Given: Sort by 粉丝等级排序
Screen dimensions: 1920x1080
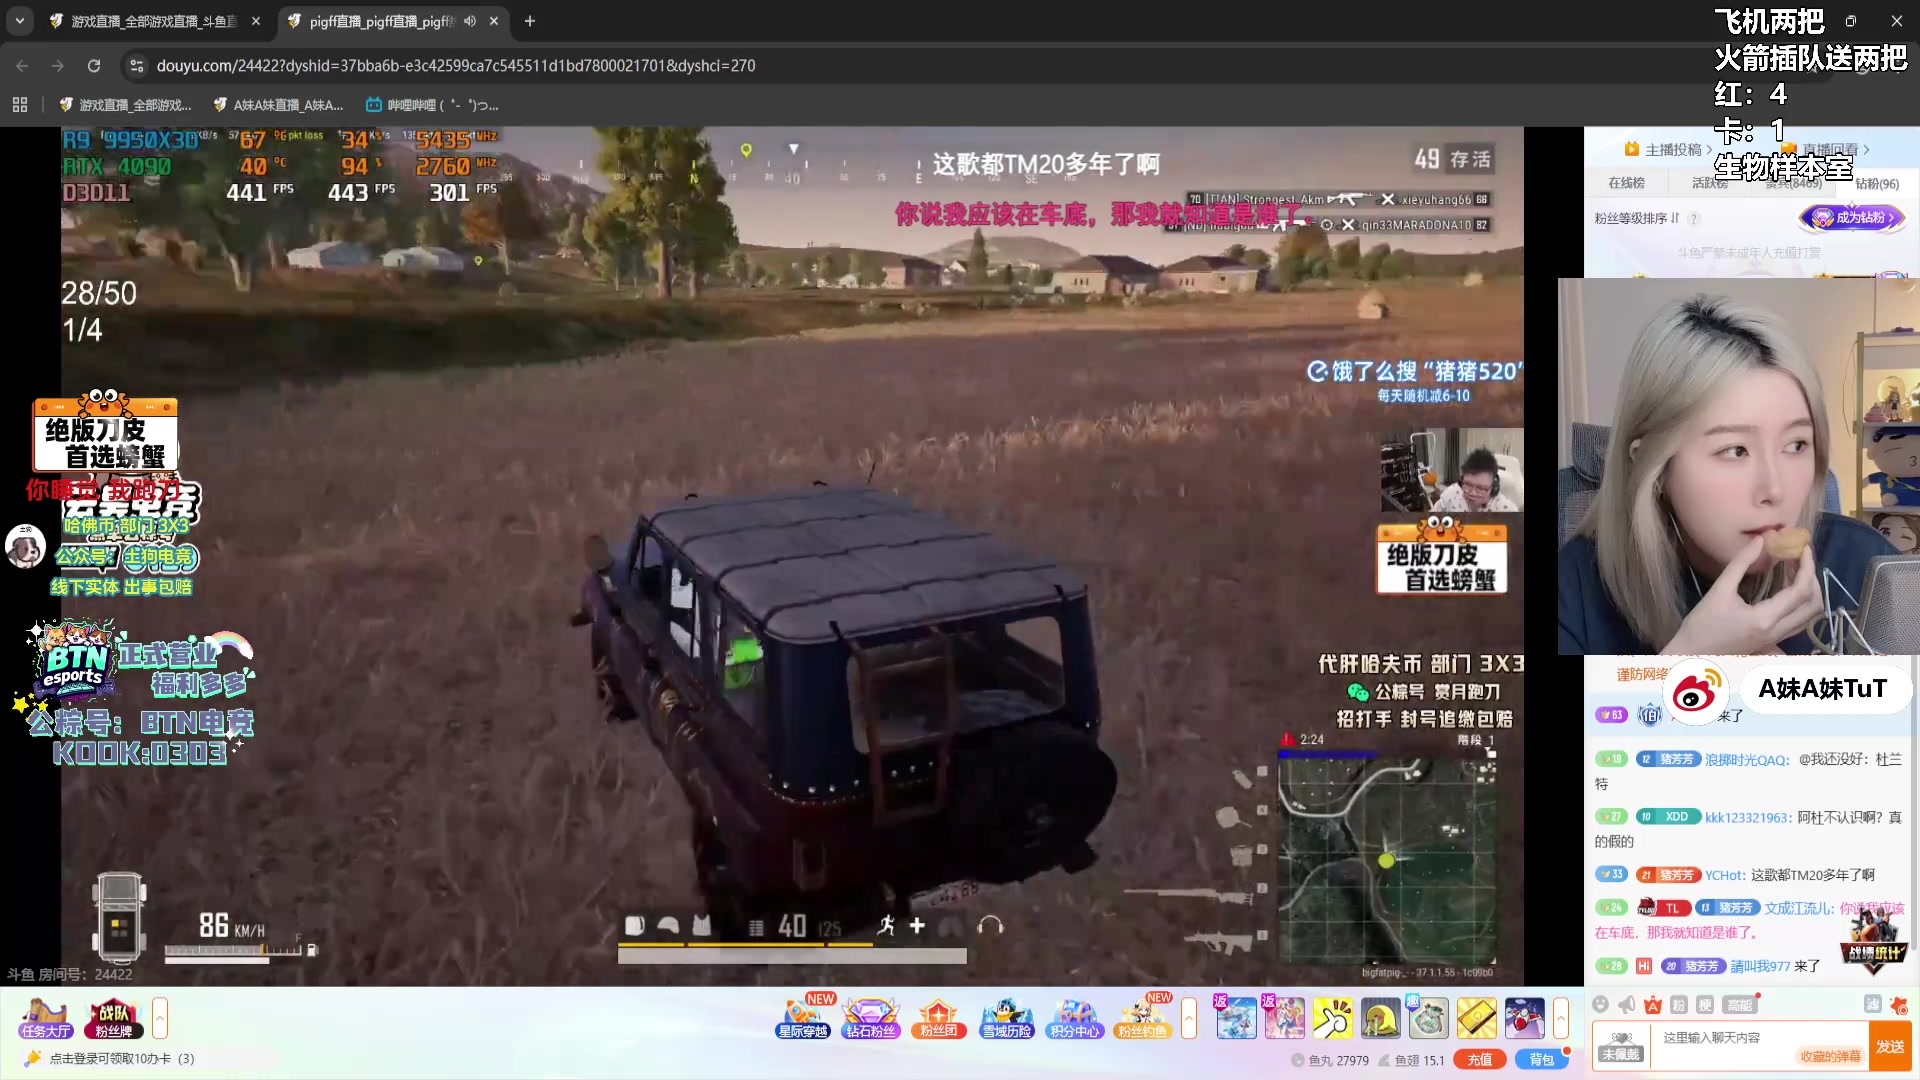Looking at the screenshot, I should (1637, 218).
